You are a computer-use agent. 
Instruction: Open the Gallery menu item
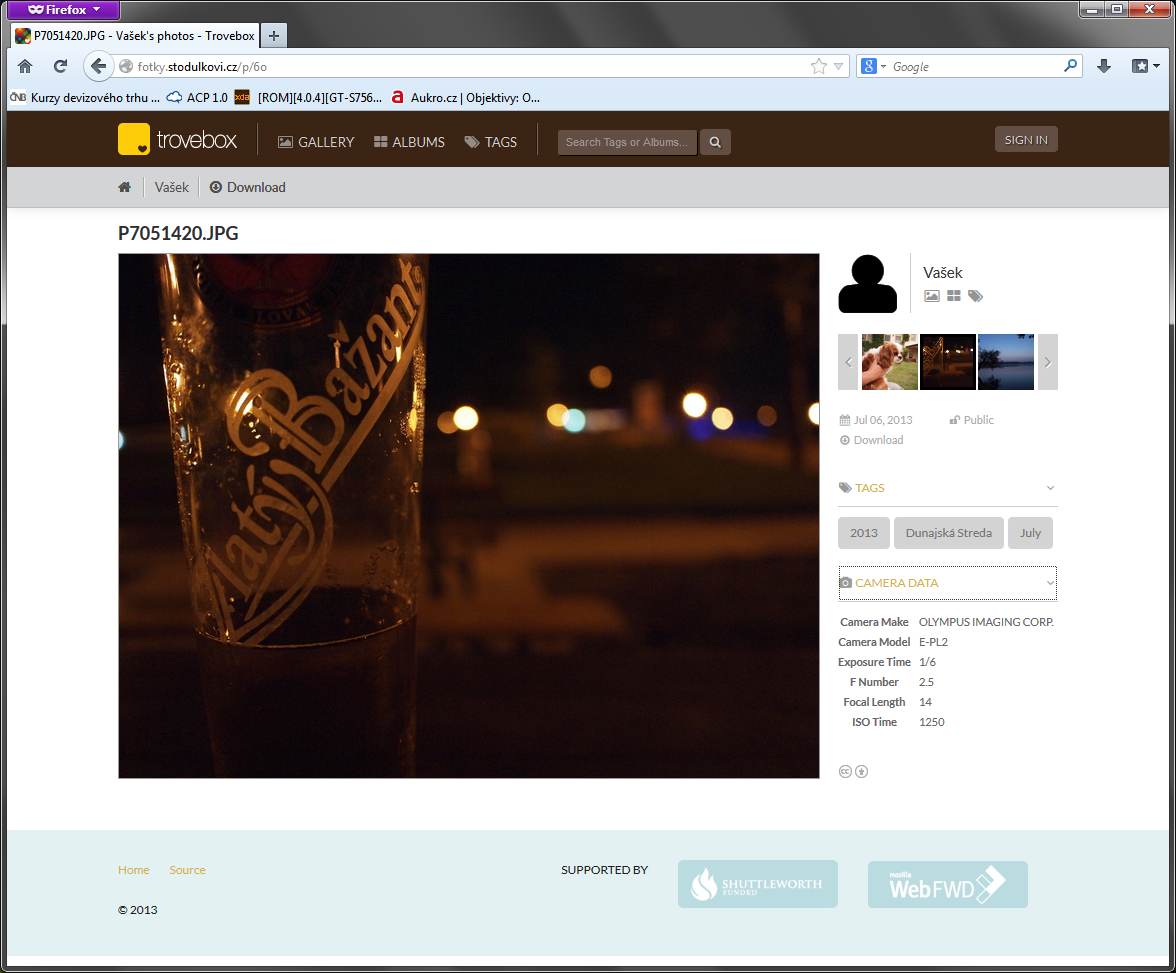[x=316, y=142]
